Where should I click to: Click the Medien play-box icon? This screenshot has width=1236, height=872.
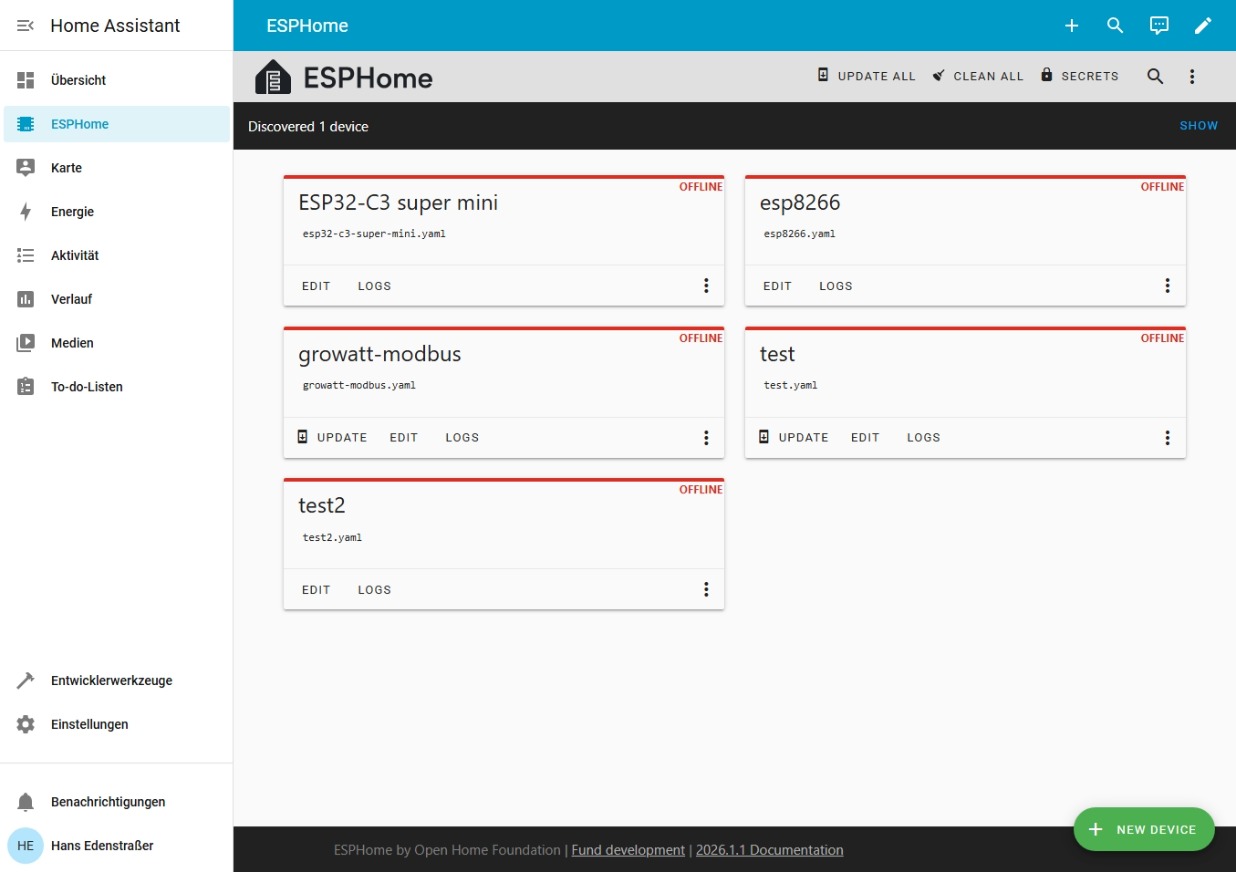point(26,343)
